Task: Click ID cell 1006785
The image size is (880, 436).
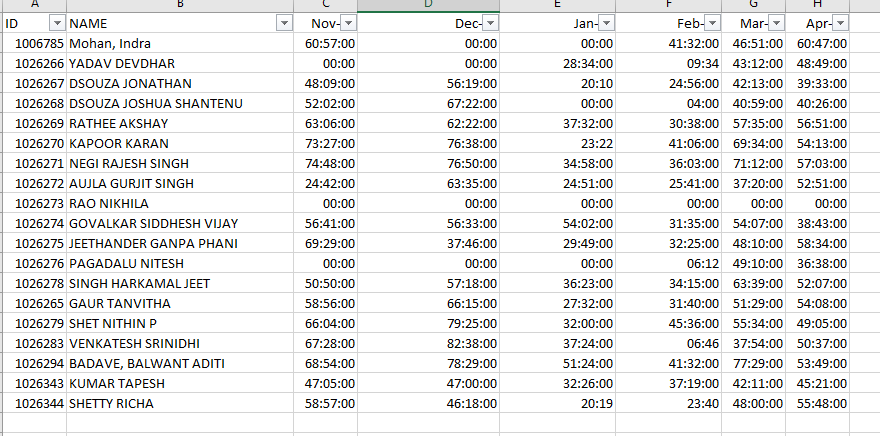Action: (34, 43)
